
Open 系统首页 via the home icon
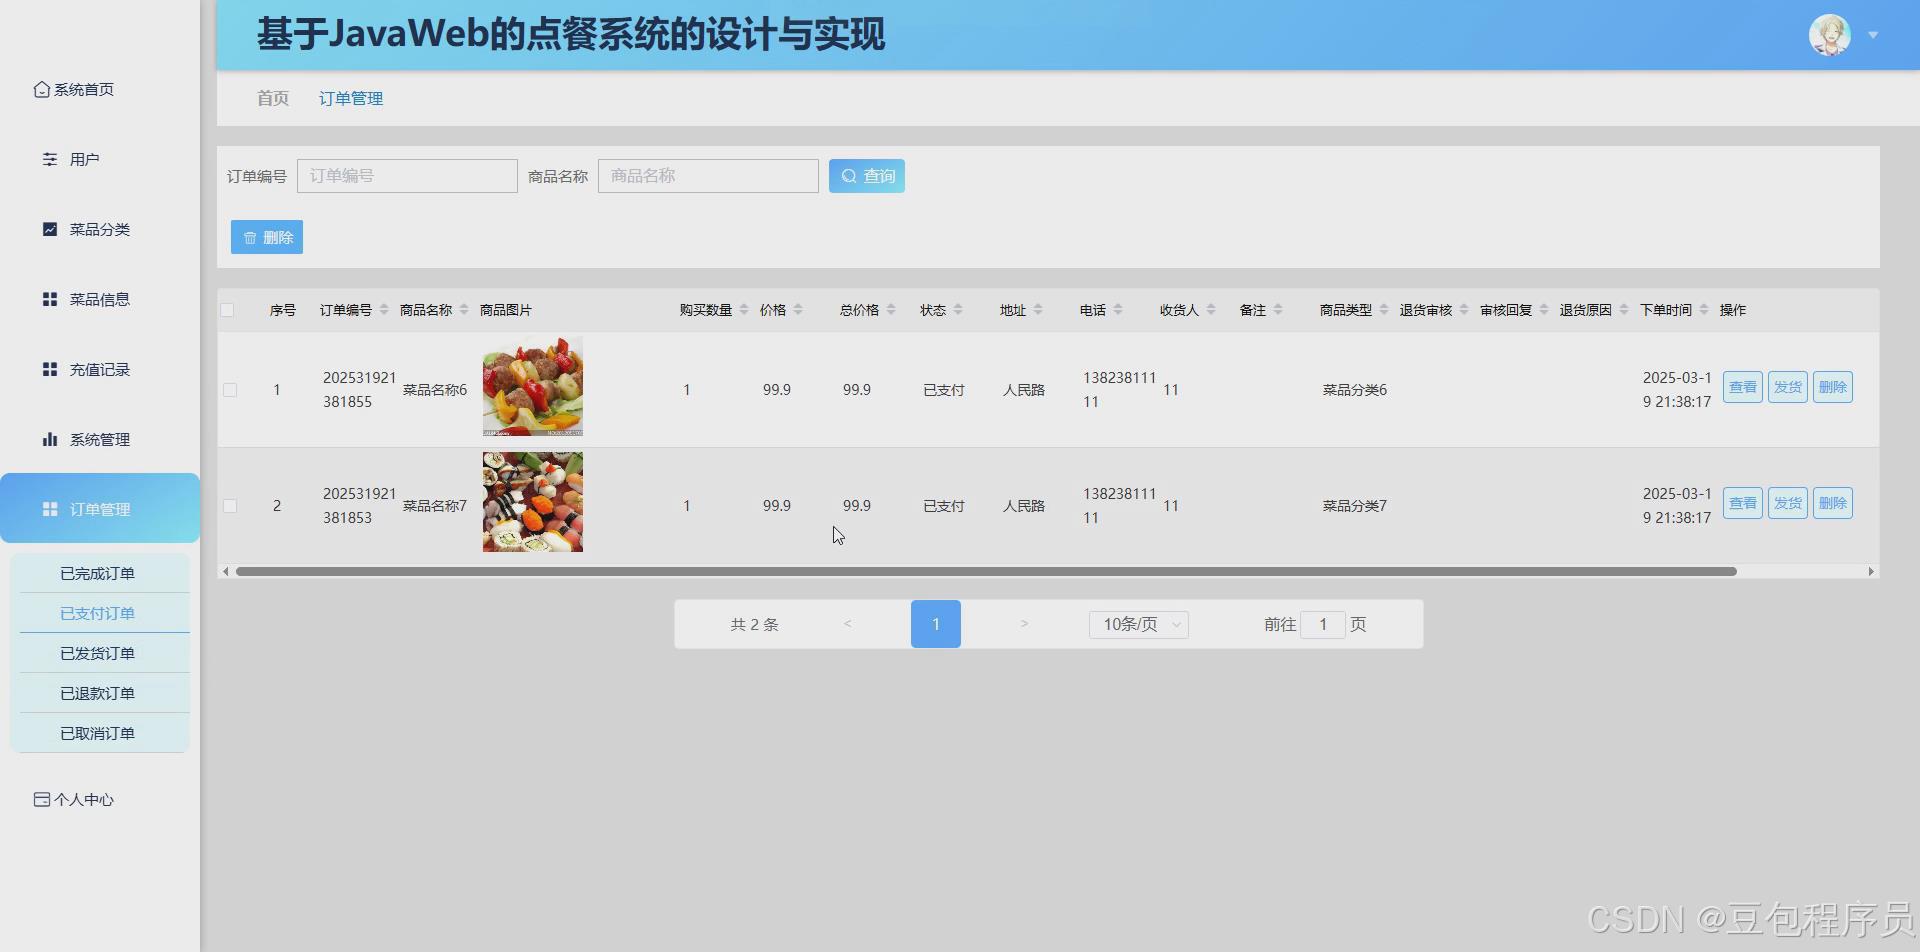[40, 89]
